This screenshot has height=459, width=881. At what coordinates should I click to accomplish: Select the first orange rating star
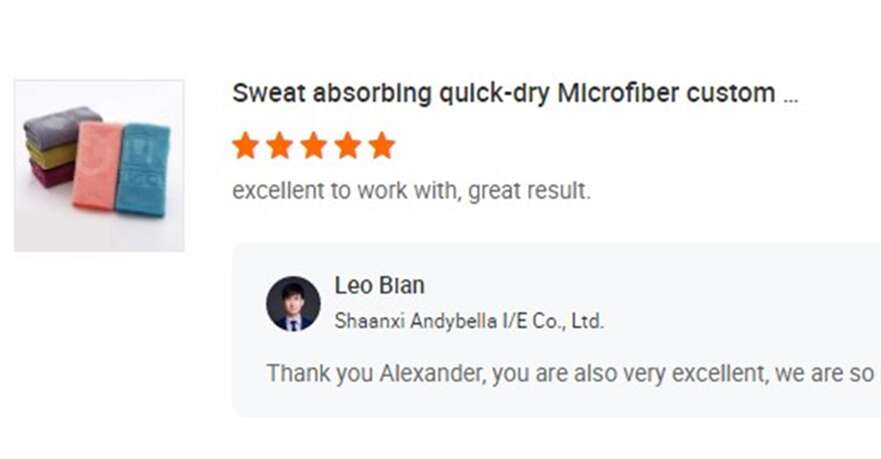pos(245,146)
